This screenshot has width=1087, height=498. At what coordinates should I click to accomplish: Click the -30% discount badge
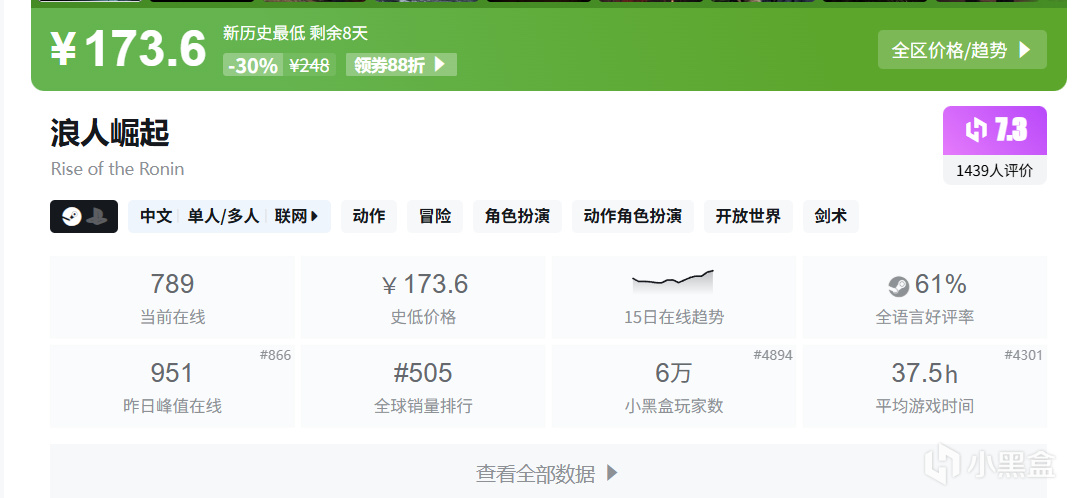click(x=253, y=65)
